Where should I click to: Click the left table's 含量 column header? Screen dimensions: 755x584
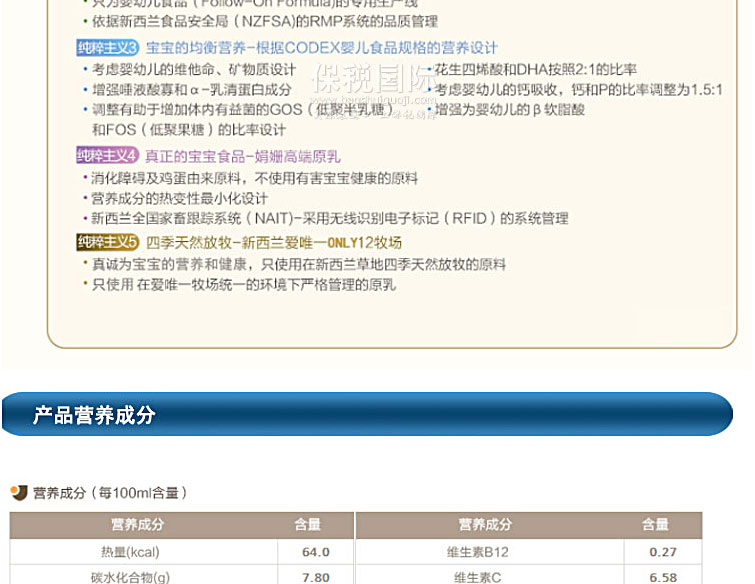(307, 525)
